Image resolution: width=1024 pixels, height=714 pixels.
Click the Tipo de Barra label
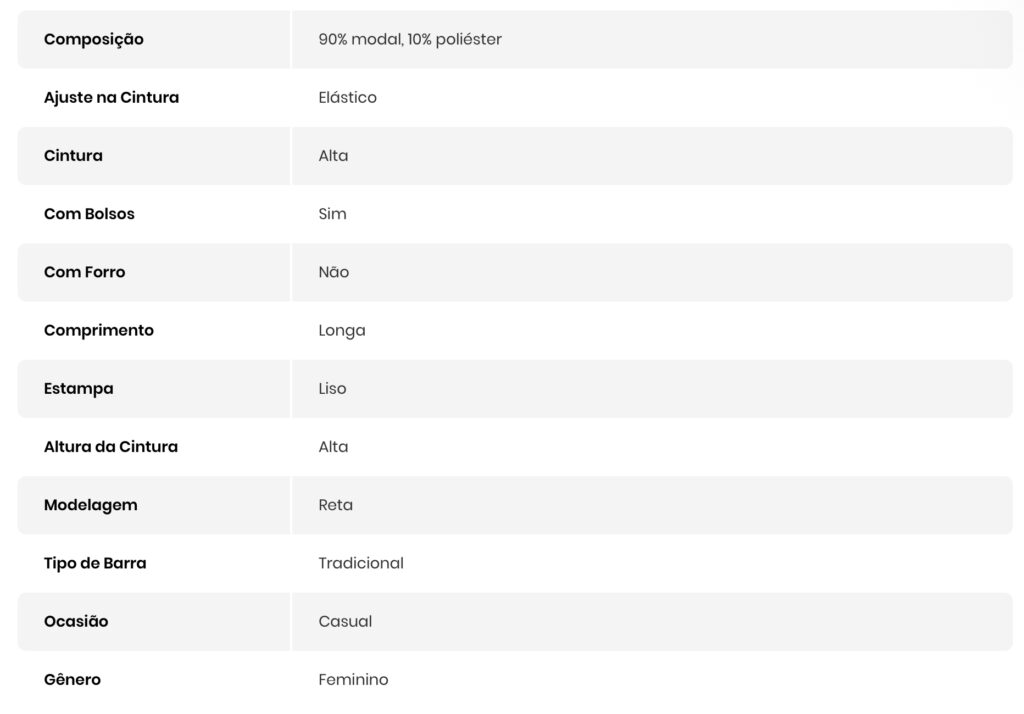(x=95, y=563)
